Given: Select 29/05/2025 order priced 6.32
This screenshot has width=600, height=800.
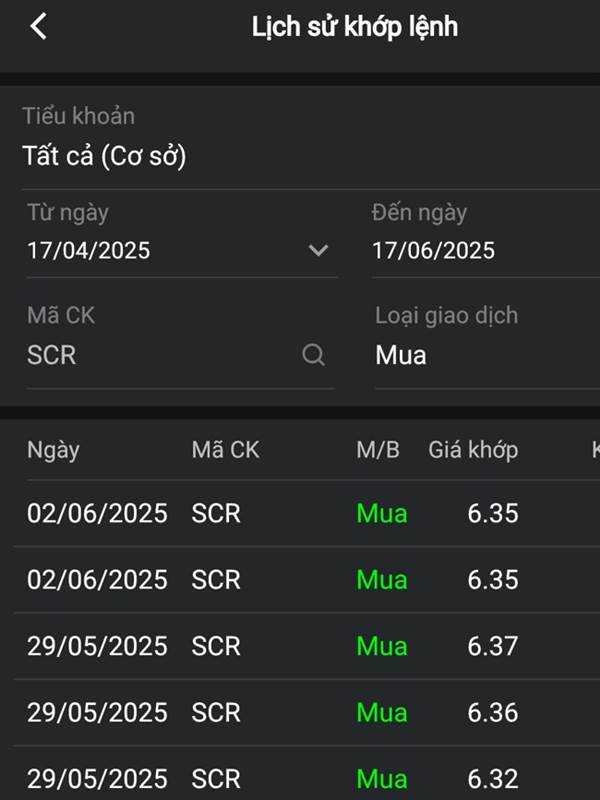Looking at the screenshot, I should [x=307, y=776].
